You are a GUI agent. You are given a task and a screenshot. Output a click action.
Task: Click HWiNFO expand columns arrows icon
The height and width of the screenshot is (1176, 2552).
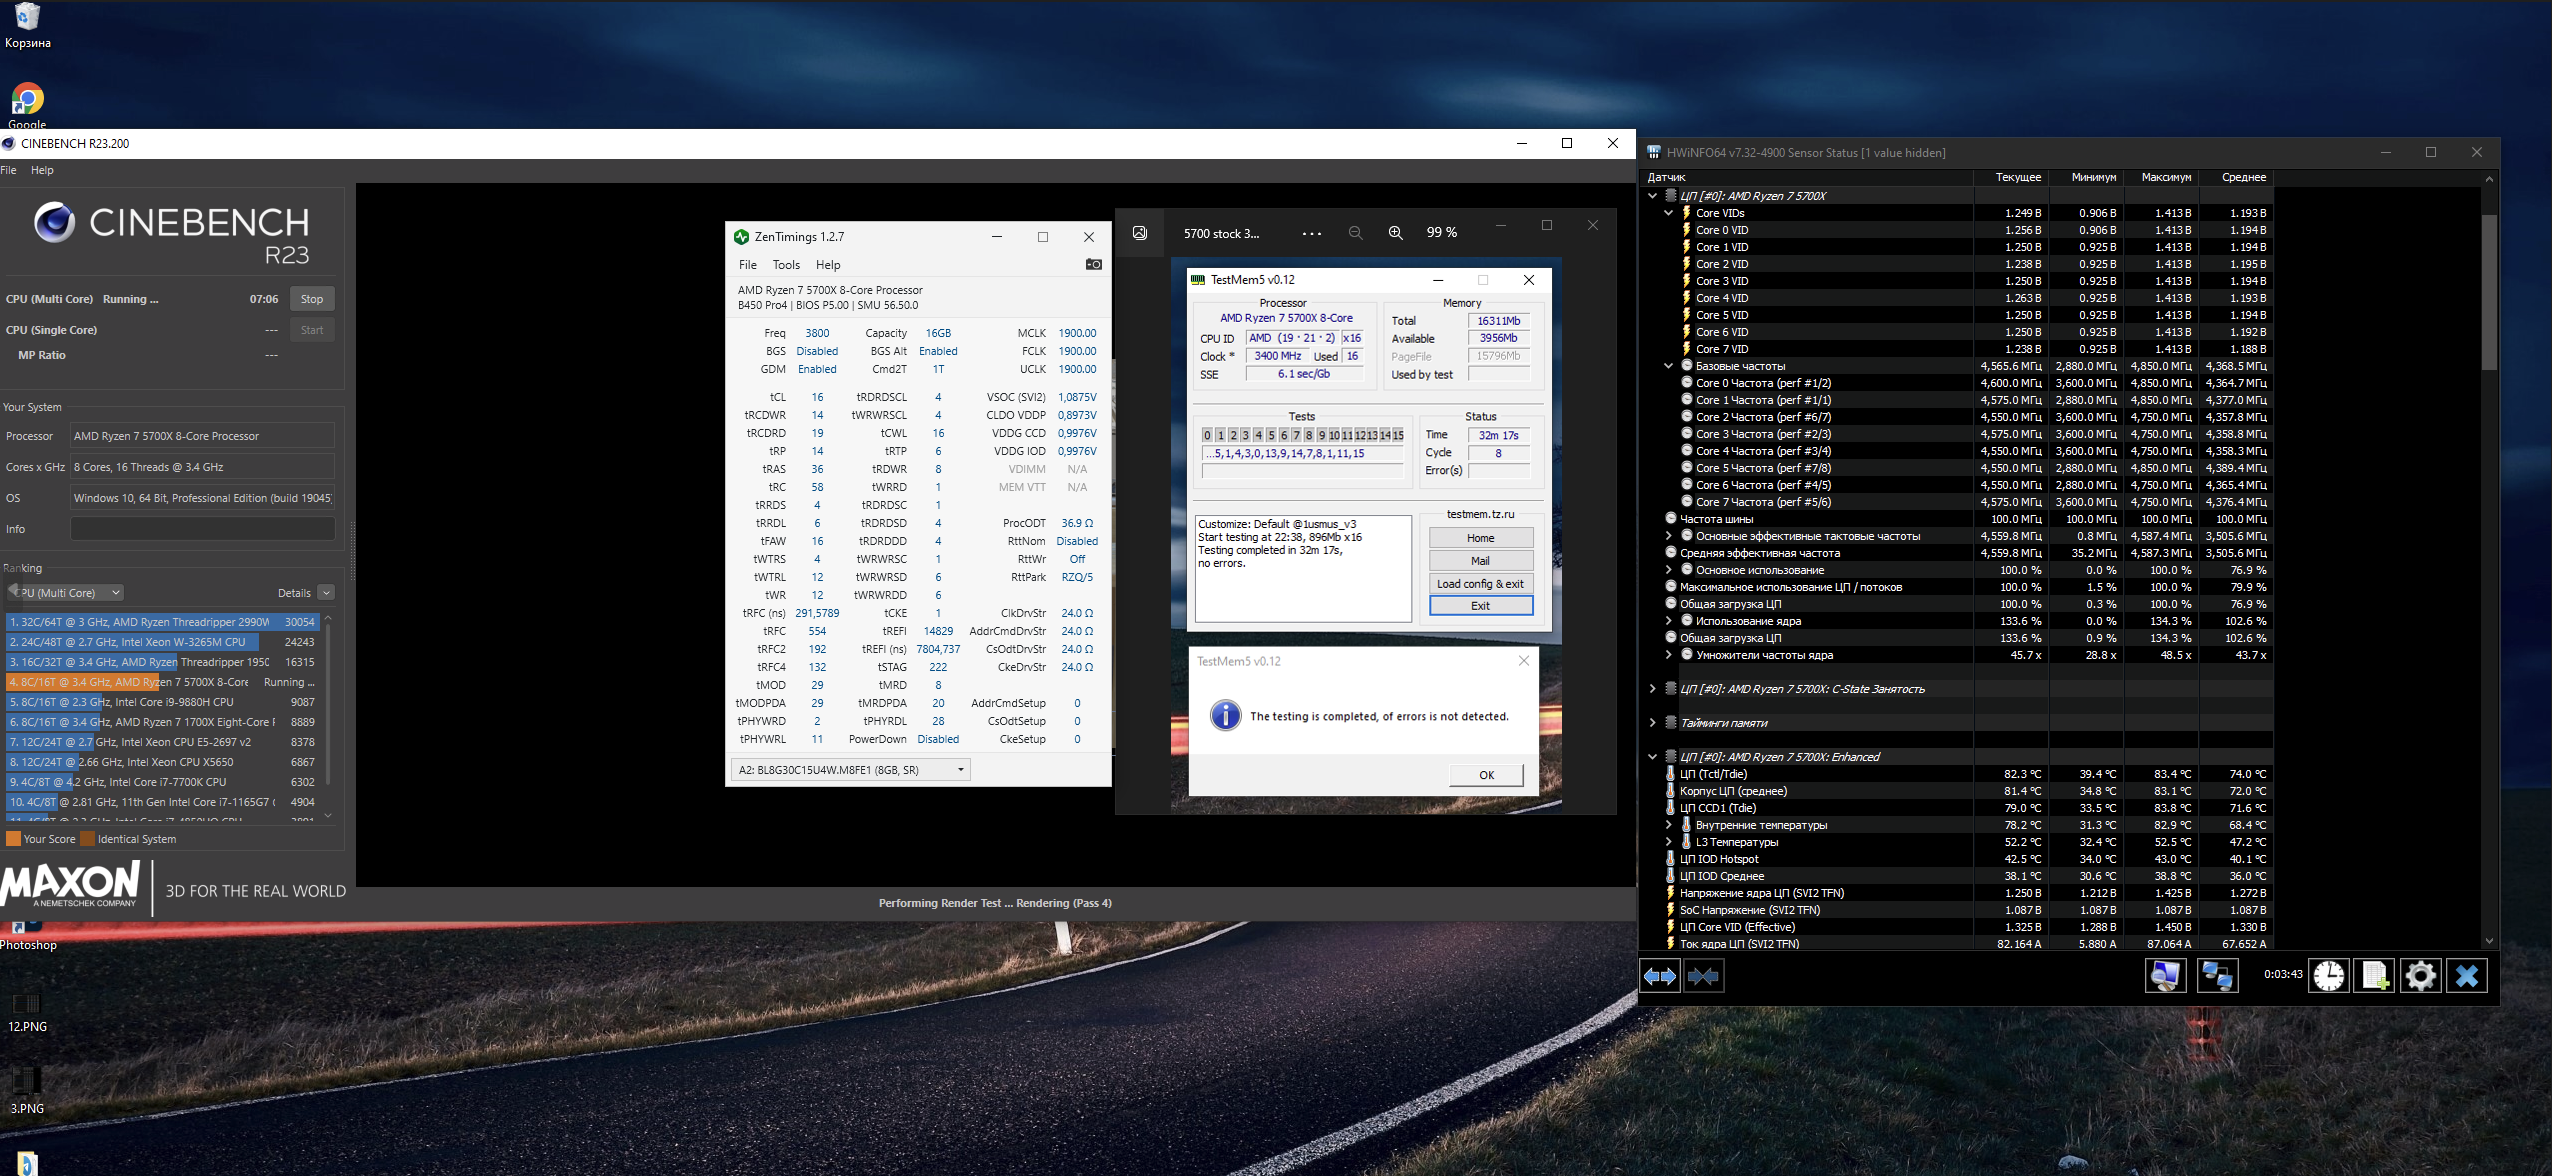(1660, 976)
